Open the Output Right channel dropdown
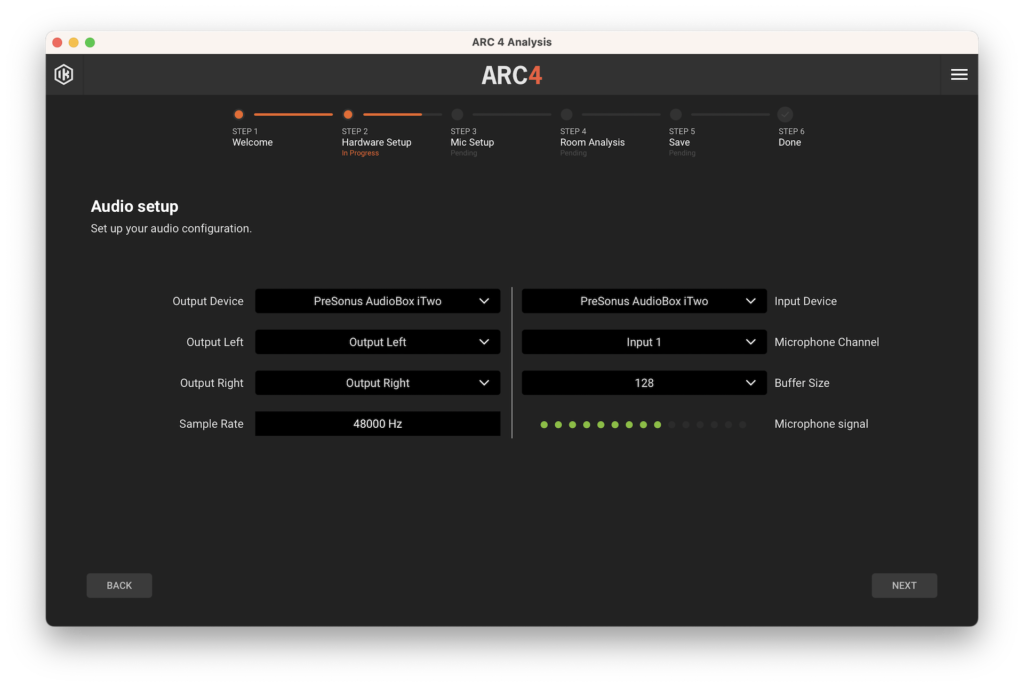The width and height of the screenshot is (1024, 687). (x=377, y=383)
